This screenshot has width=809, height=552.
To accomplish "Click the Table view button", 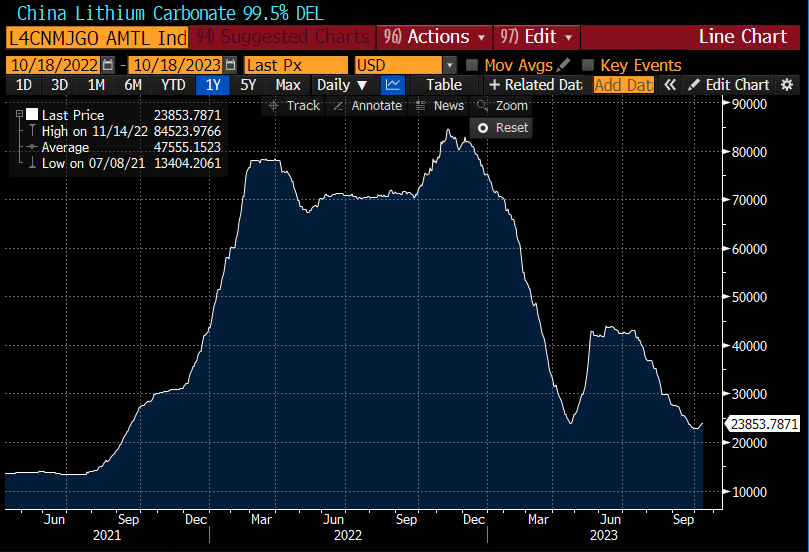I will tap(444, 85).
